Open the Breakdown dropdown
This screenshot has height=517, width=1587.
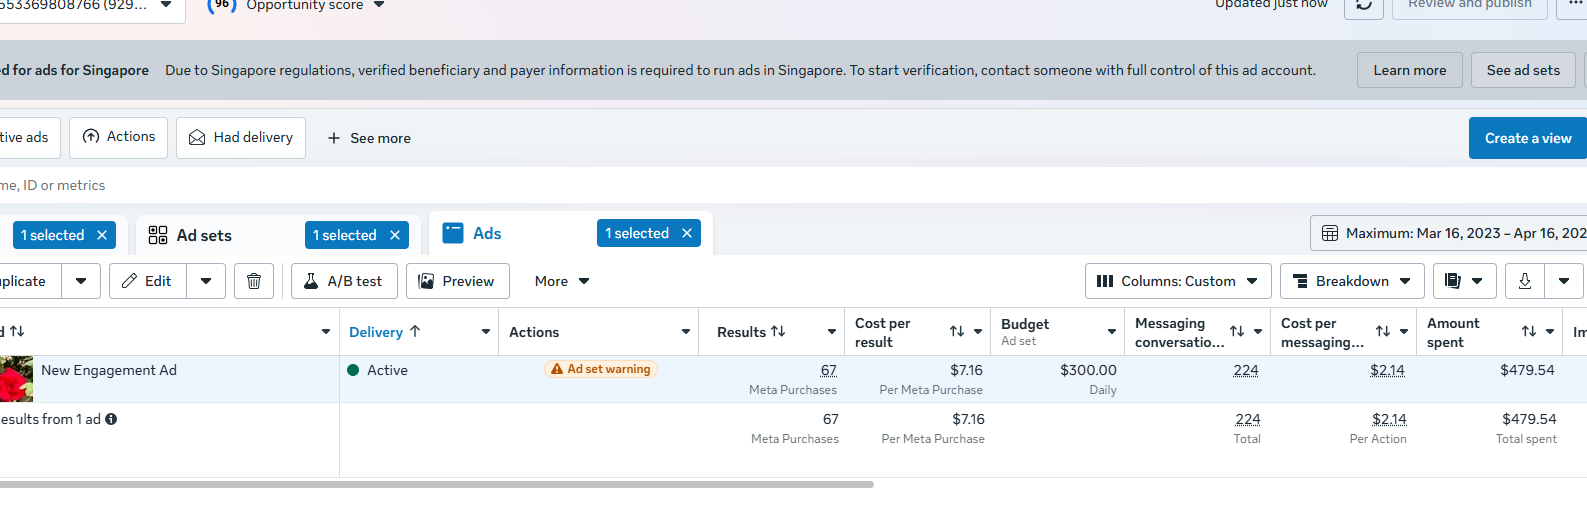(1352, 281)
